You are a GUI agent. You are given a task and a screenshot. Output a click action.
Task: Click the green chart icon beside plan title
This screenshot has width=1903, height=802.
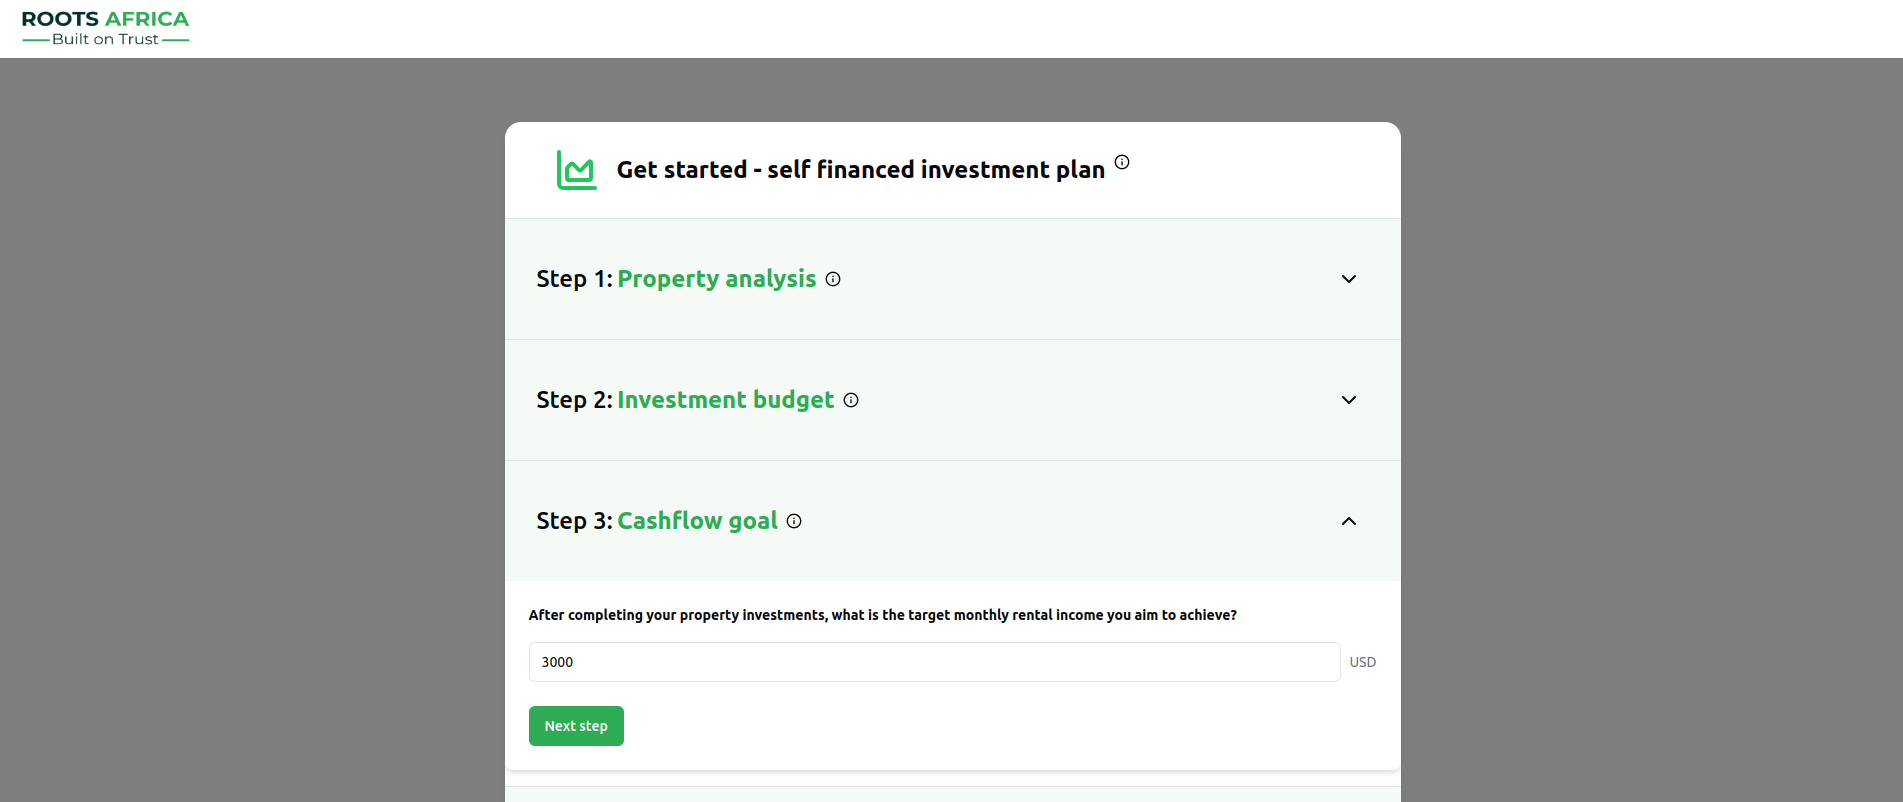[x=577, y=169]
